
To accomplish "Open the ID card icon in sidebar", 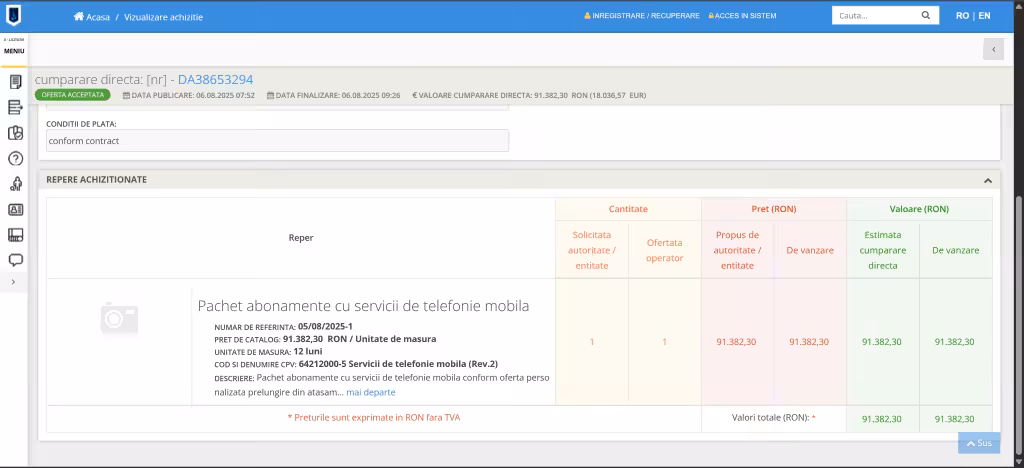I will pos(15,210).
